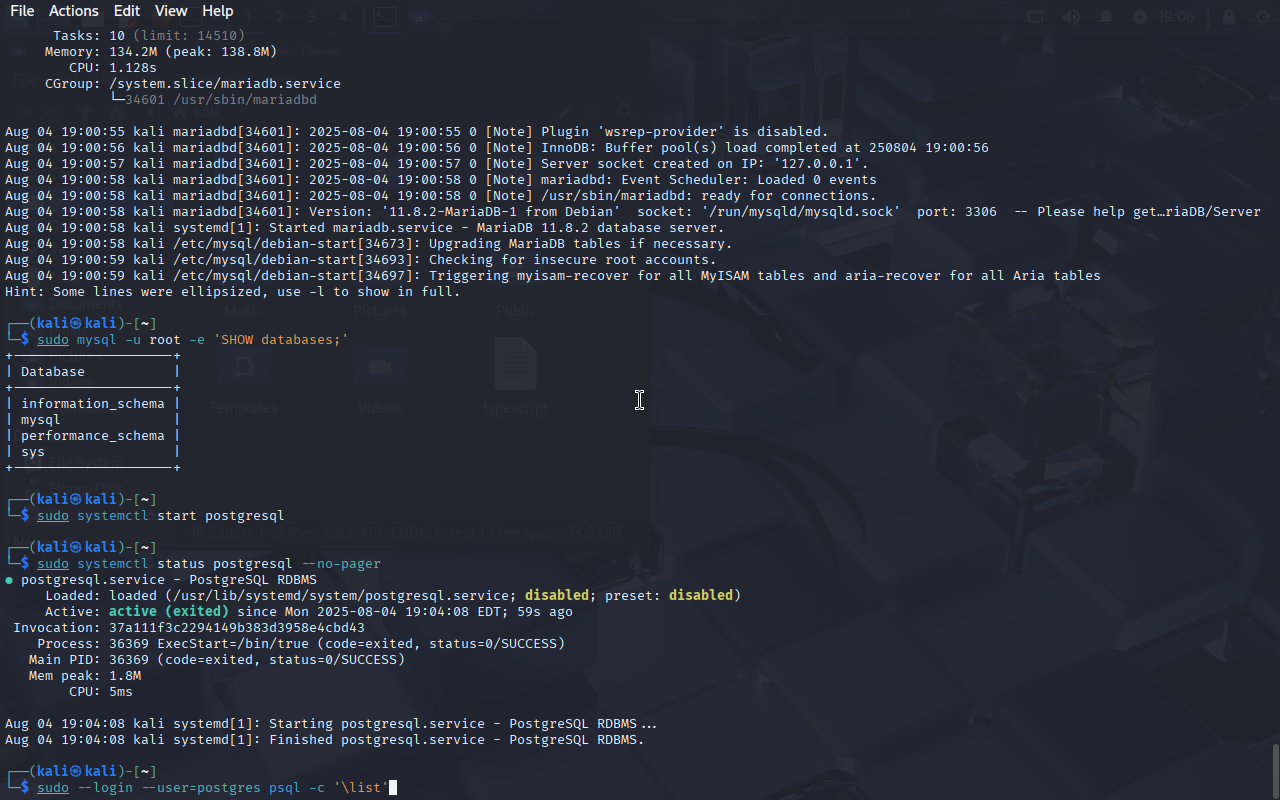This screenshot has height=800, width=1280.
Task: Click the 'Event Scheduler: Loaded 0 events' line
Action: pyautogui.click(x=441, y=180)
